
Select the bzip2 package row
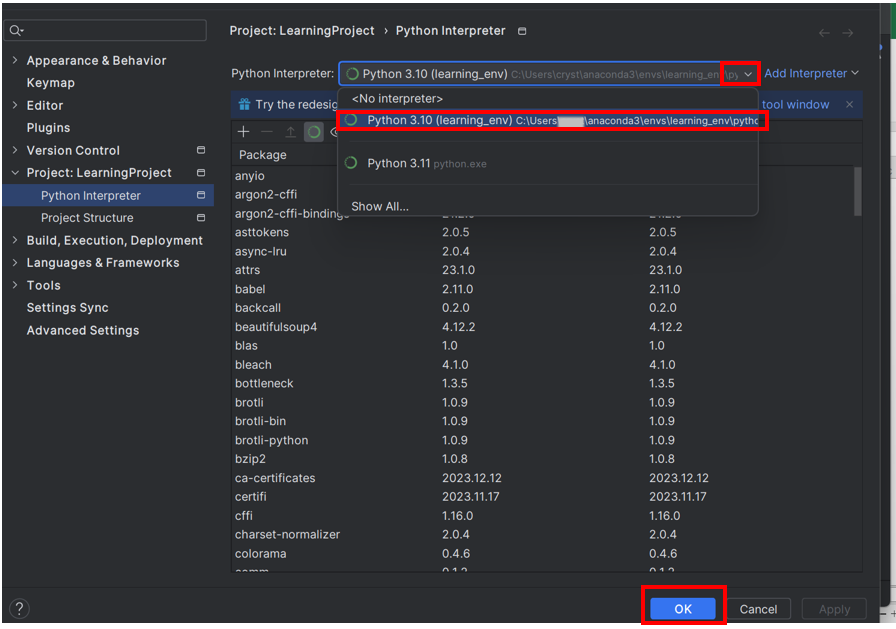(x=543, y=459)
